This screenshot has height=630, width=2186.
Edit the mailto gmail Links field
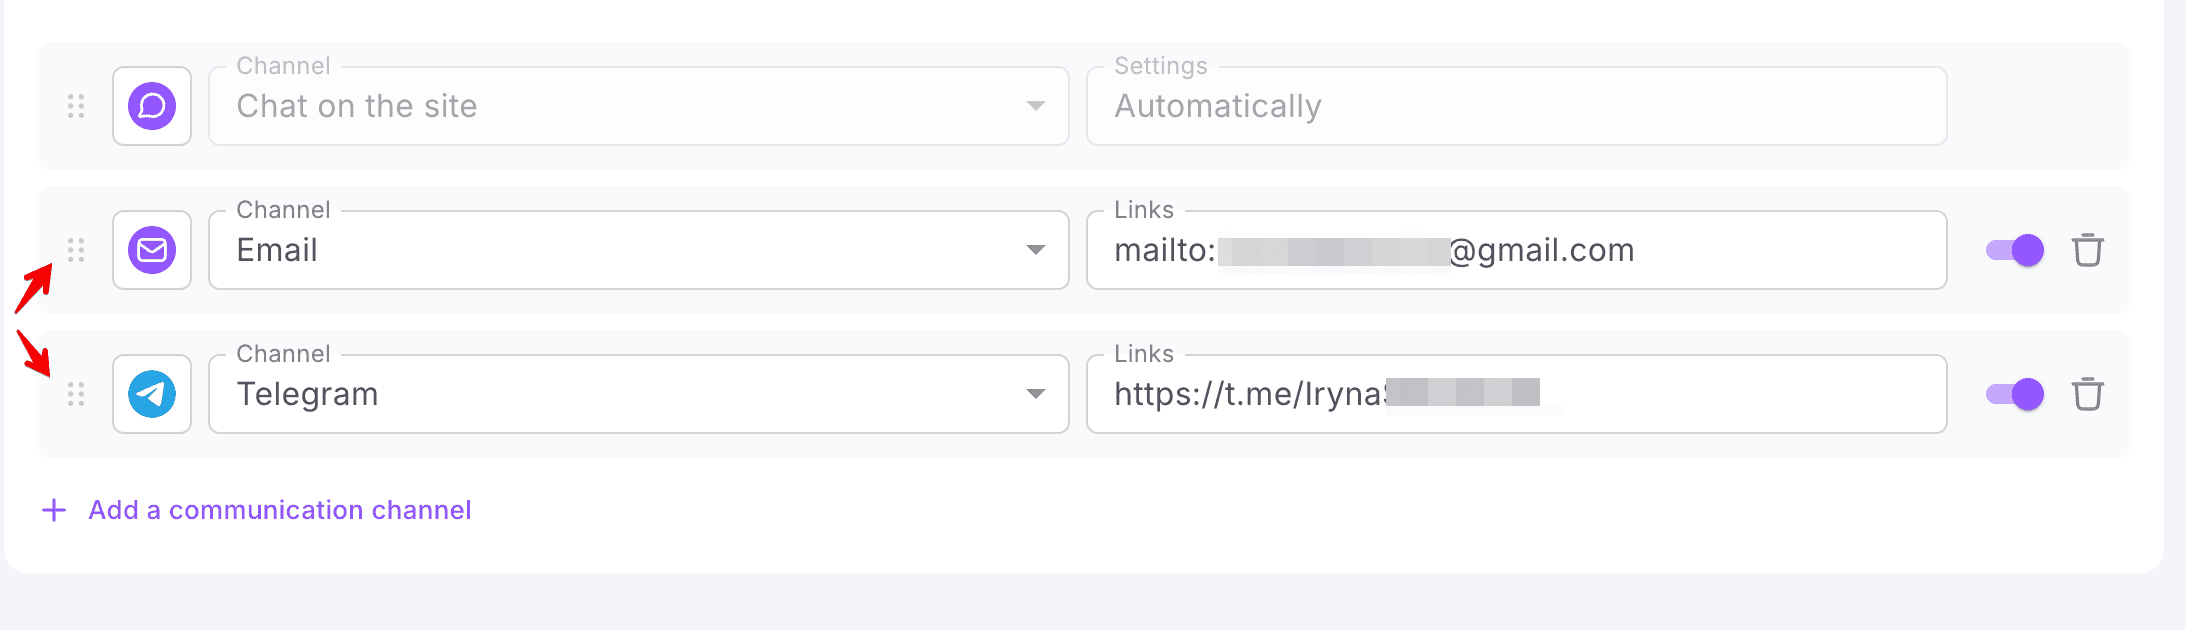click(1516, 250)
